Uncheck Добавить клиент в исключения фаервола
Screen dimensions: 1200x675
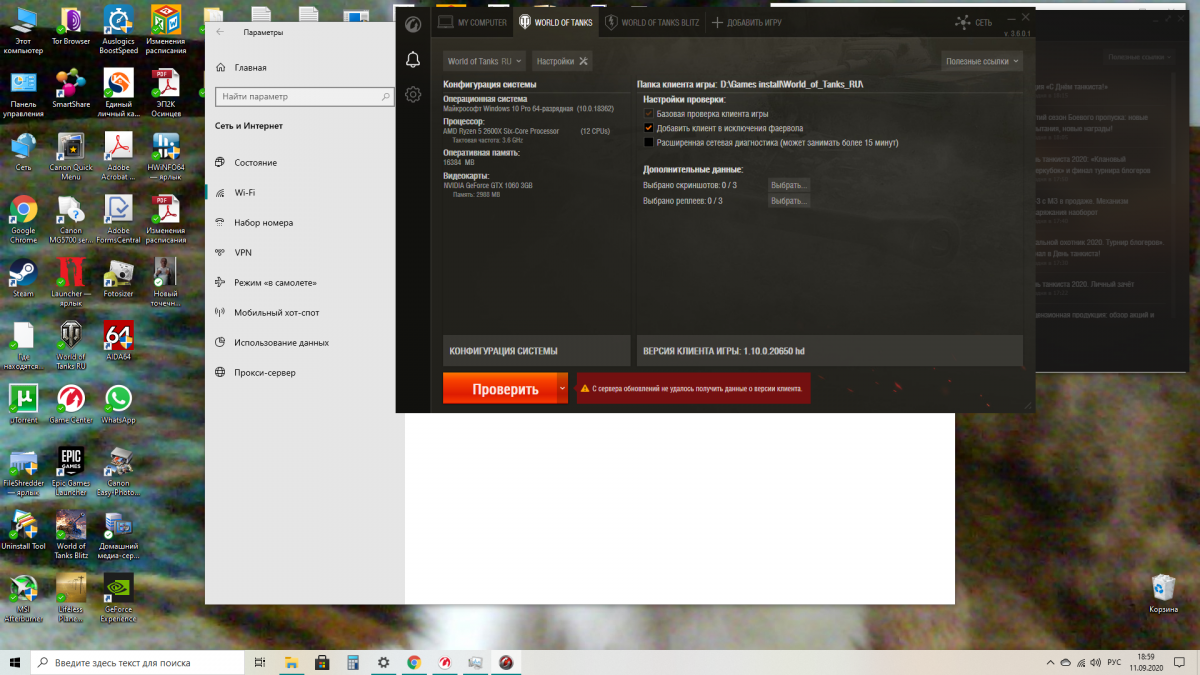click(648, 128)
